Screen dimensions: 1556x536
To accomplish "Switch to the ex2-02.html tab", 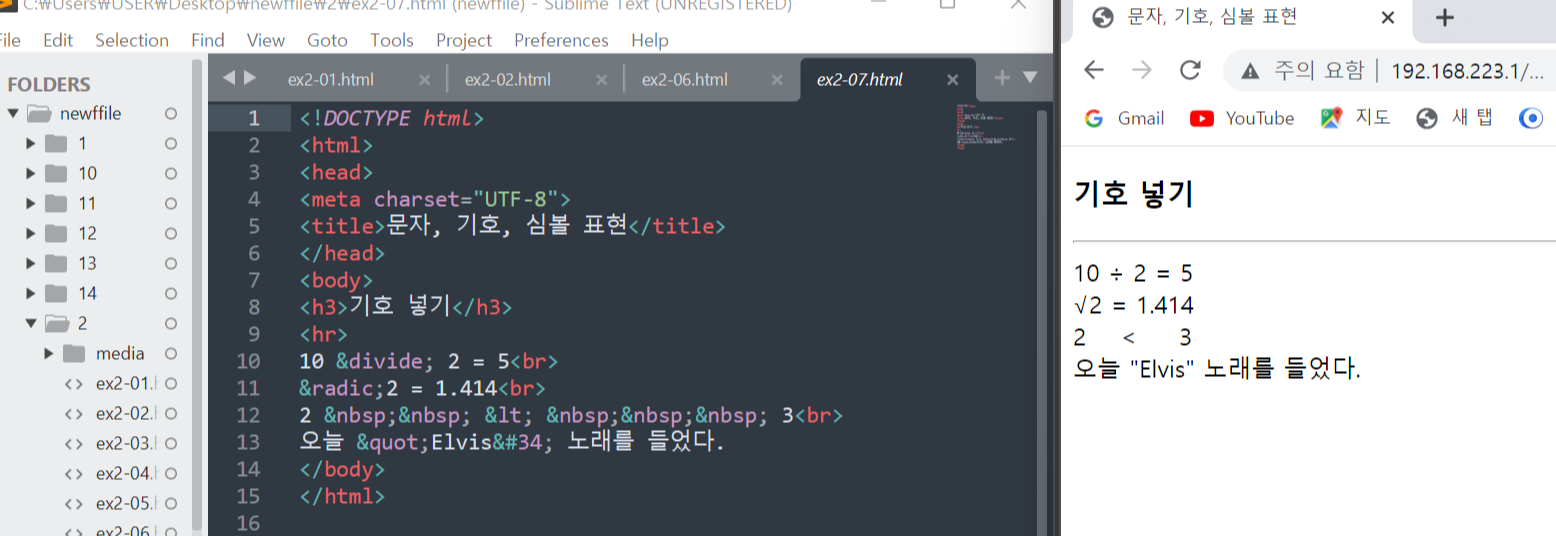I will (x=508, y=80).
